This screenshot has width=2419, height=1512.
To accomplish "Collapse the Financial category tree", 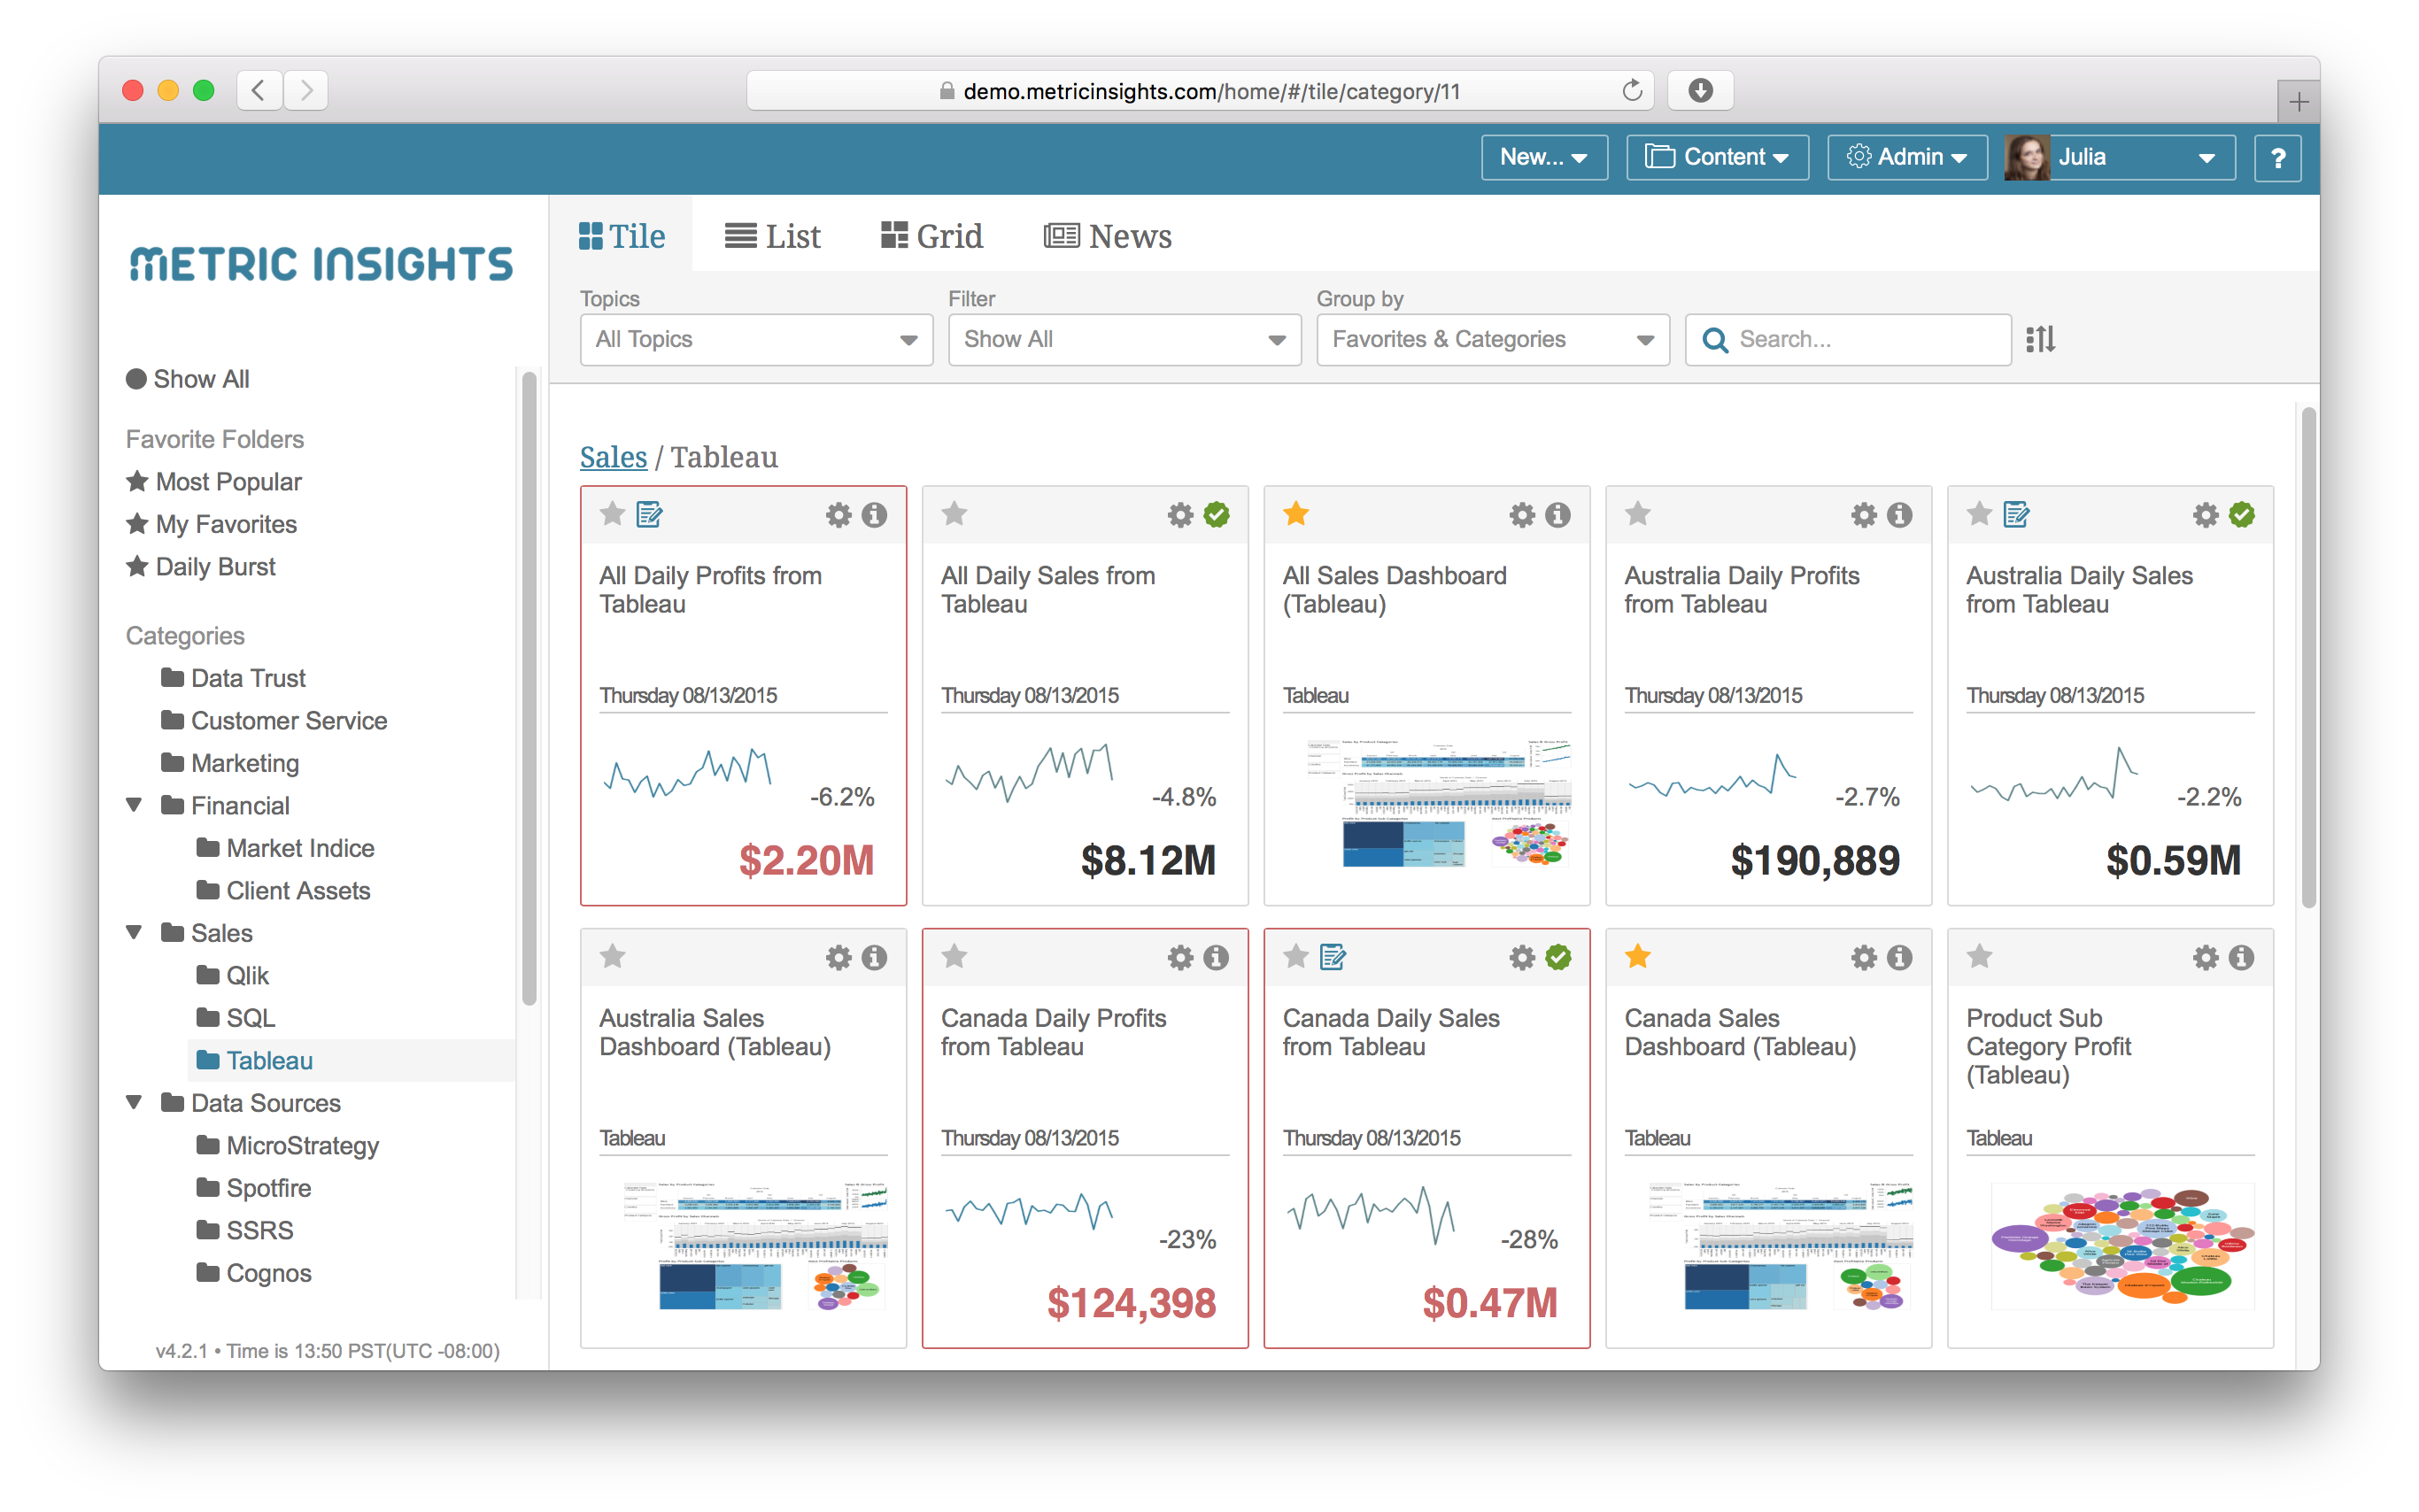I will [134, 805].
